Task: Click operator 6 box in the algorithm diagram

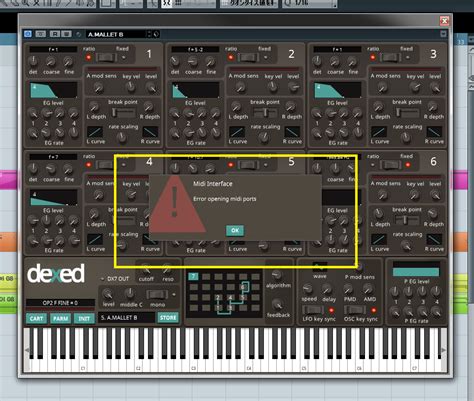Action: point(243,287)
